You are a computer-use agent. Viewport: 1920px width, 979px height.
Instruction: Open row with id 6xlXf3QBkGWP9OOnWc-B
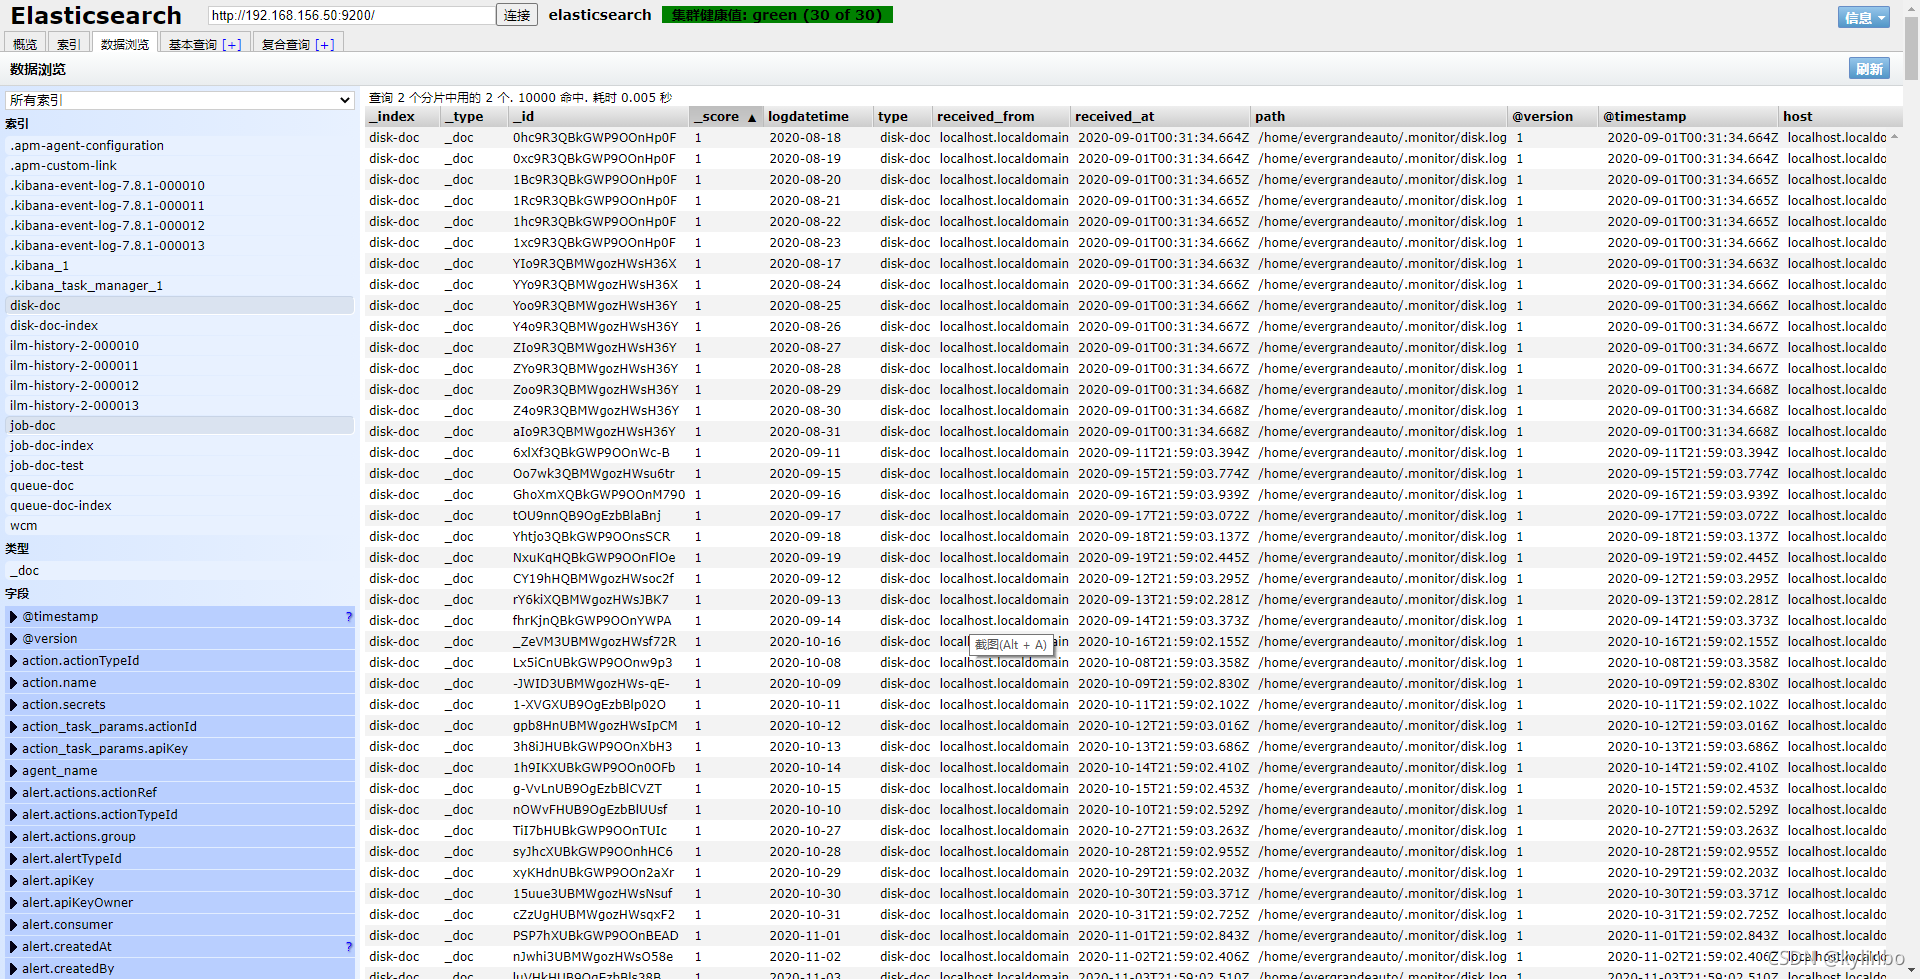pyautogui.click(x=1127, y=453)
